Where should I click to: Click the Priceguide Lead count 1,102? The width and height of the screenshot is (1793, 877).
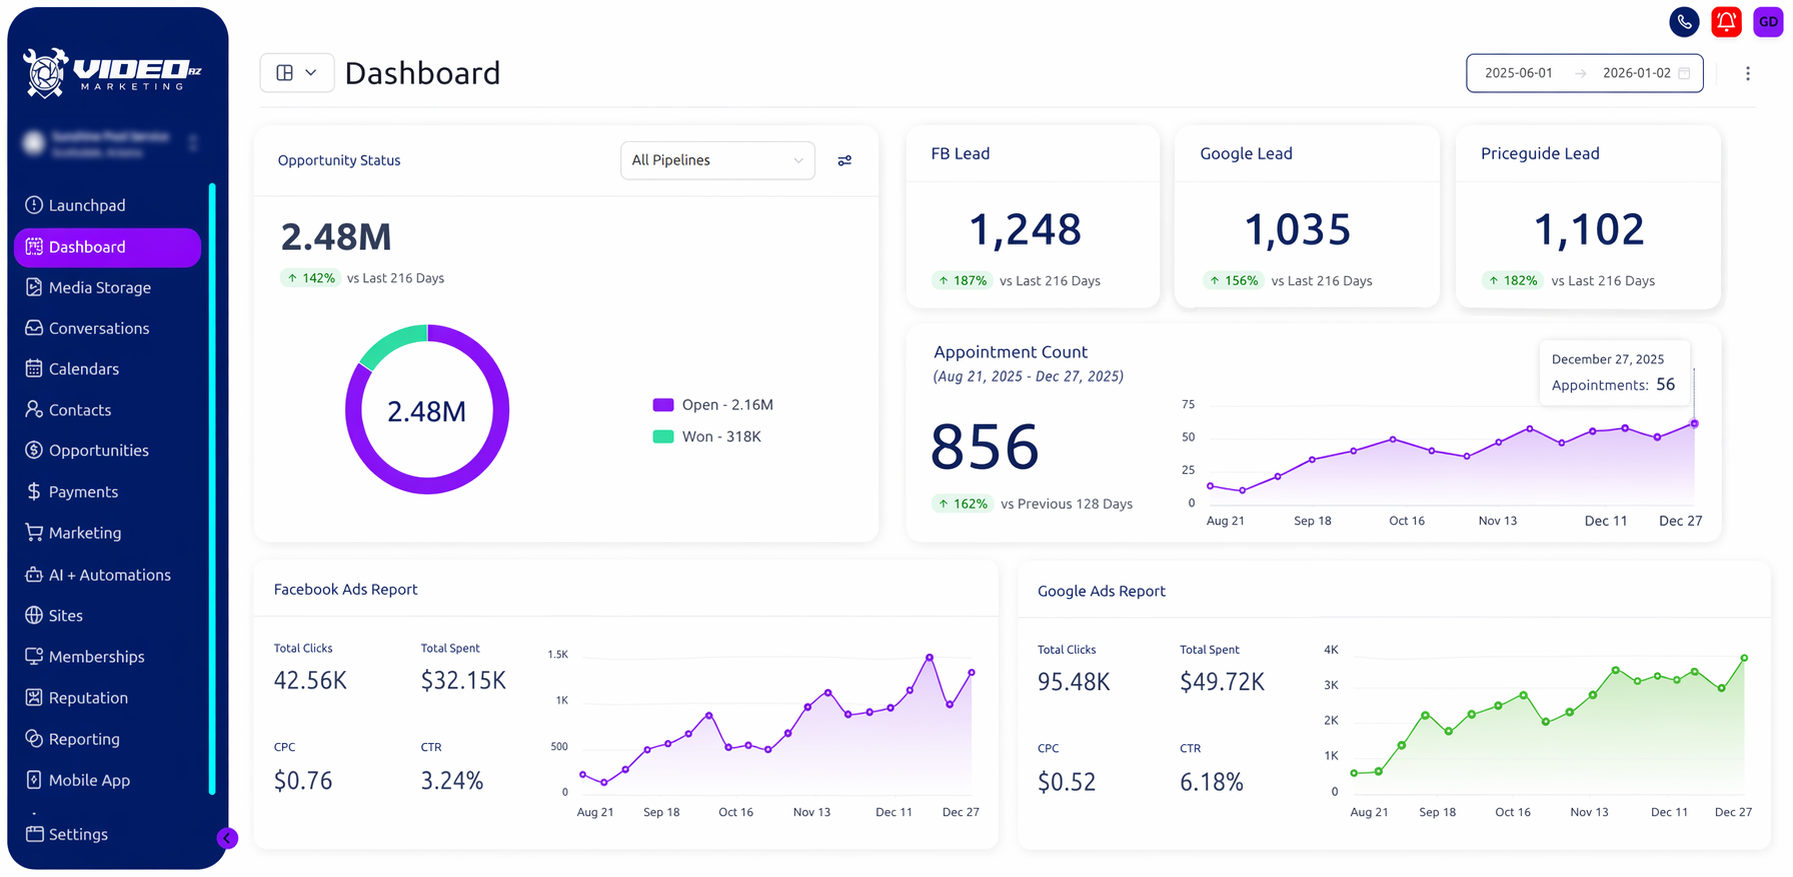1589,230
